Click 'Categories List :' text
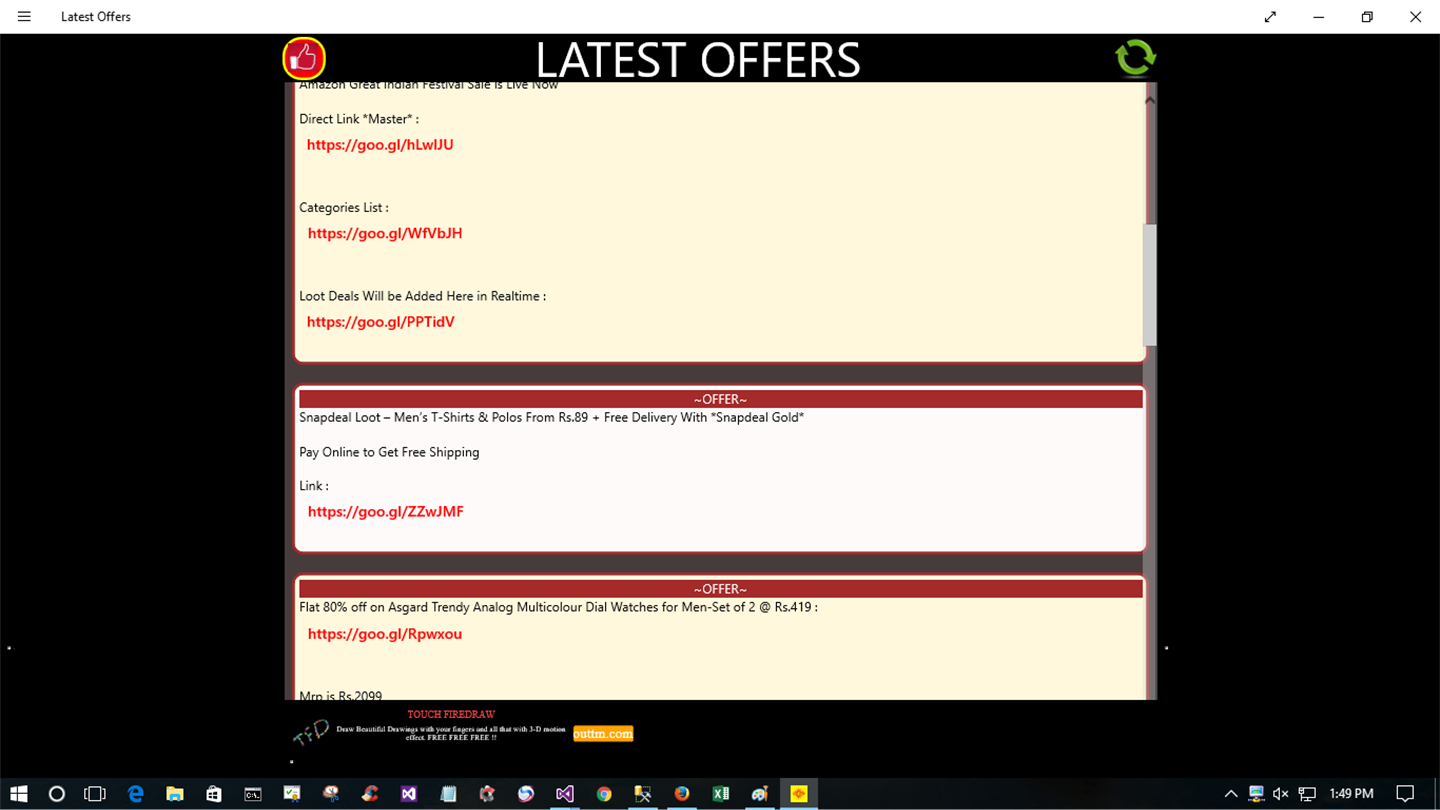Screen dimensions: 1440x810 (344, 208)
